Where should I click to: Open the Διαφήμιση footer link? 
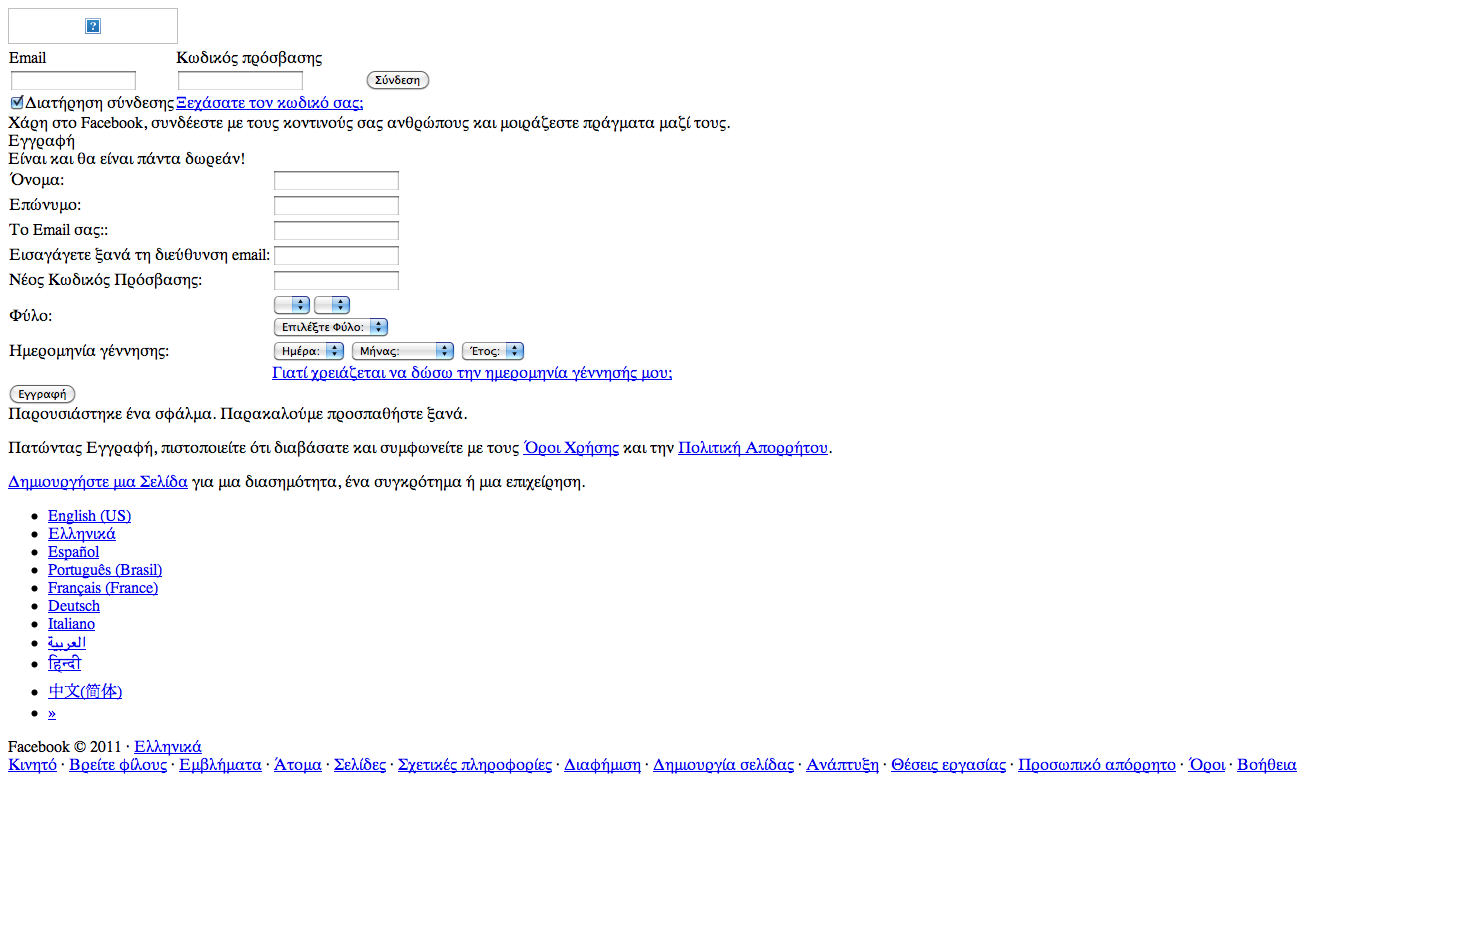pyautogui.click(x=602, y=765)
